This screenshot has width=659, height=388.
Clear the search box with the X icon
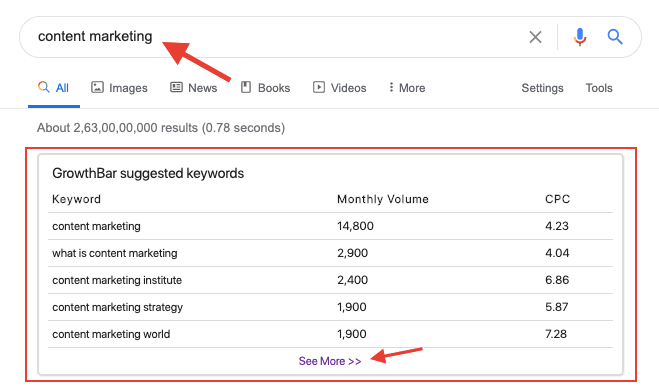535,37
